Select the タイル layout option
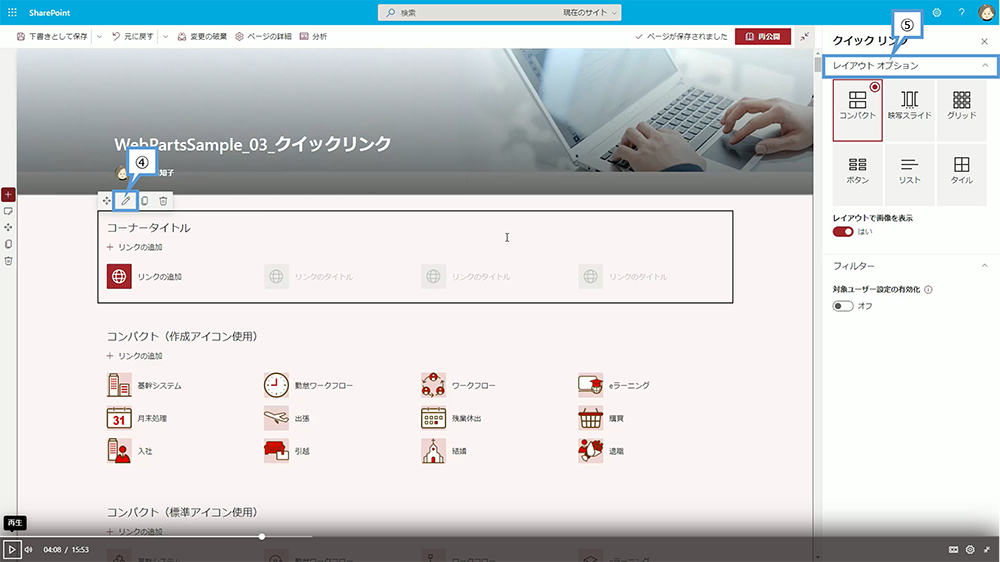This screenshot has width=1000, height=562. (961, 174)
